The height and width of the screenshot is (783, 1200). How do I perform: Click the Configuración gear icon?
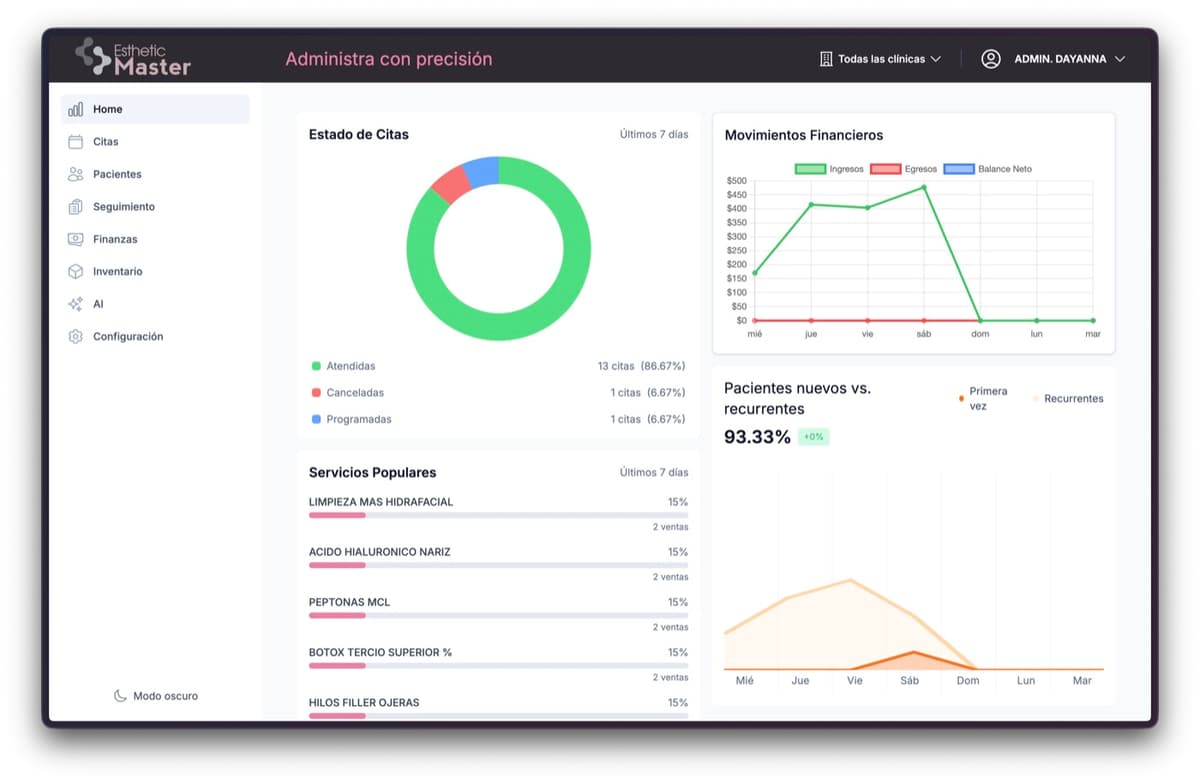pyautogui.click(x=75, y=337)
